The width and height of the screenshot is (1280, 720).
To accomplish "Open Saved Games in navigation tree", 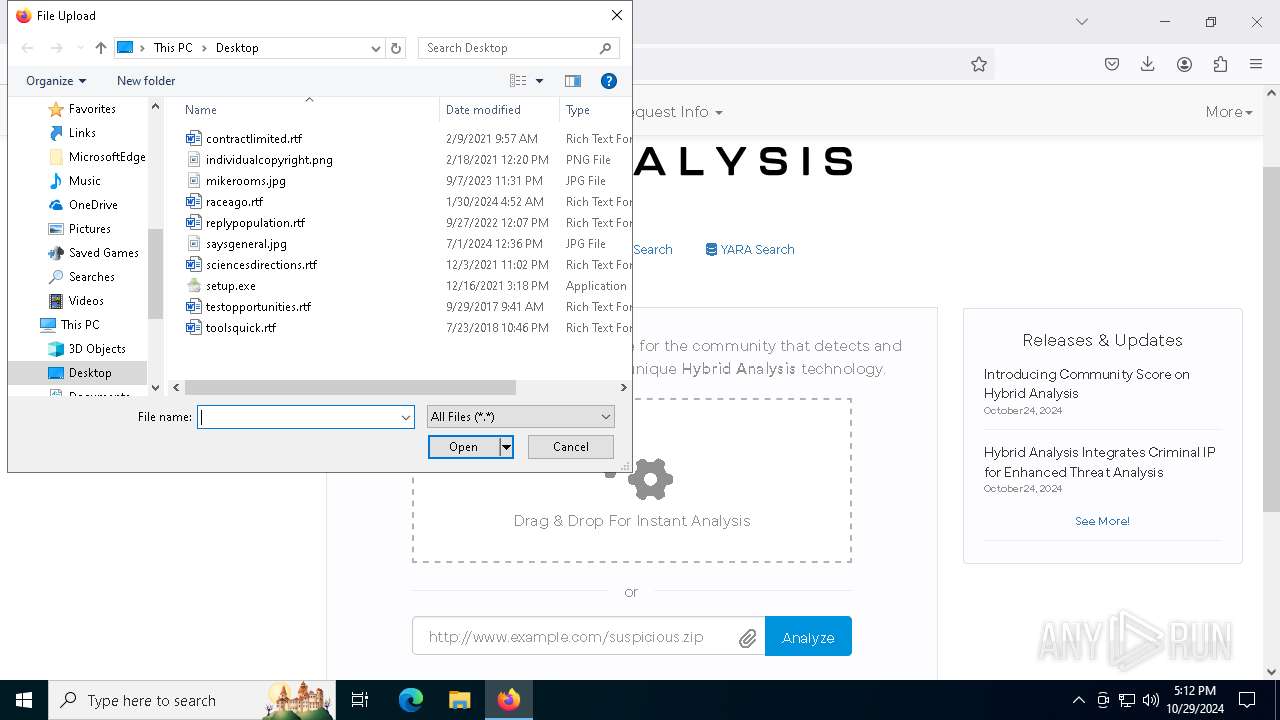I will tap(103, 253).
